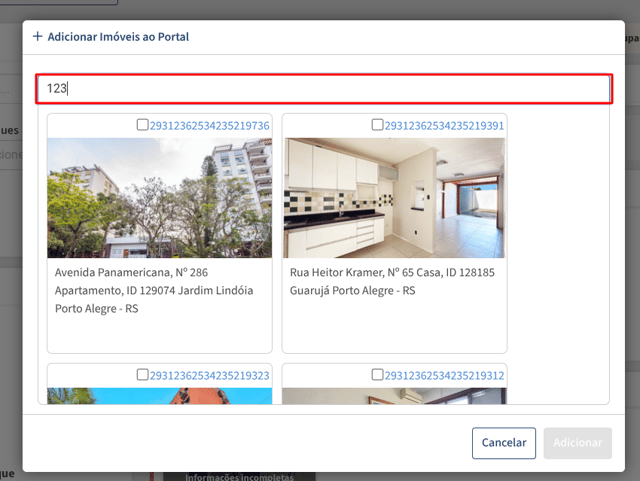Select the partially visible interior room thumbnail
The height and width of the screenshot is (481, 640).
394,396
